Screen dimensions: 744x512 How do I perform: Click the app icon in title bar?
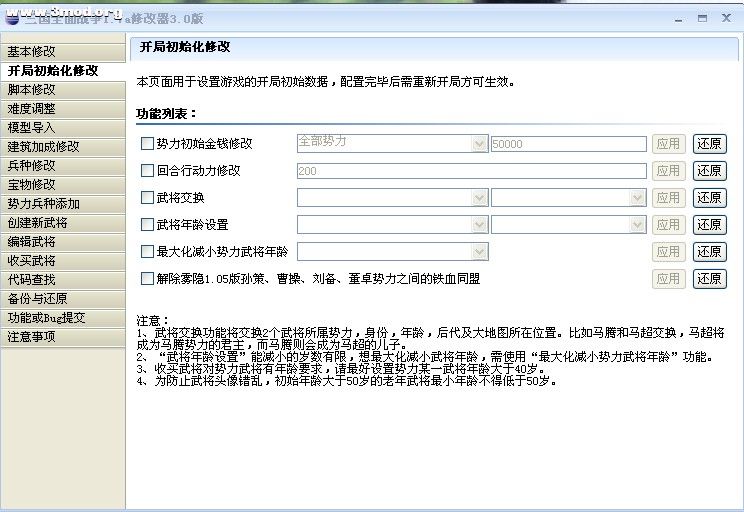11,16
